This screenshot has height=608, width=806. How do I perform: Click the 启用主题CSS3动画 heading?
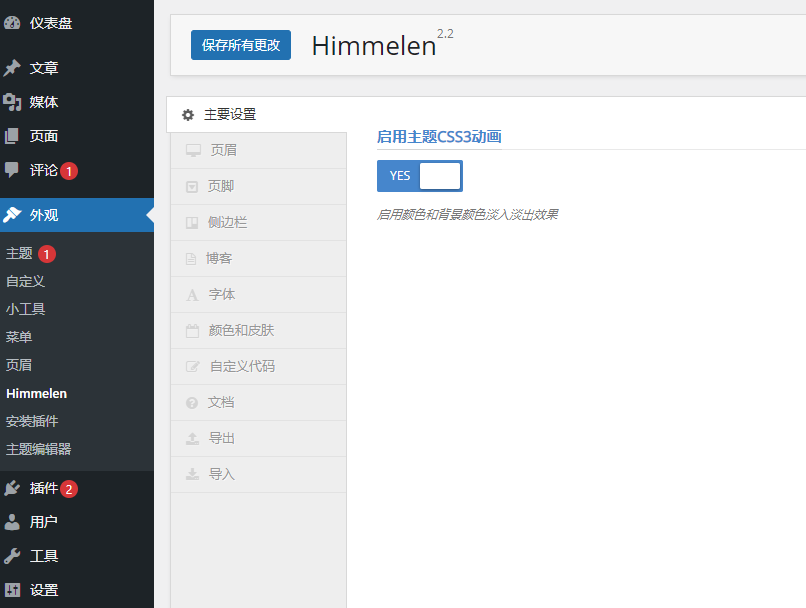pos(439,137)
